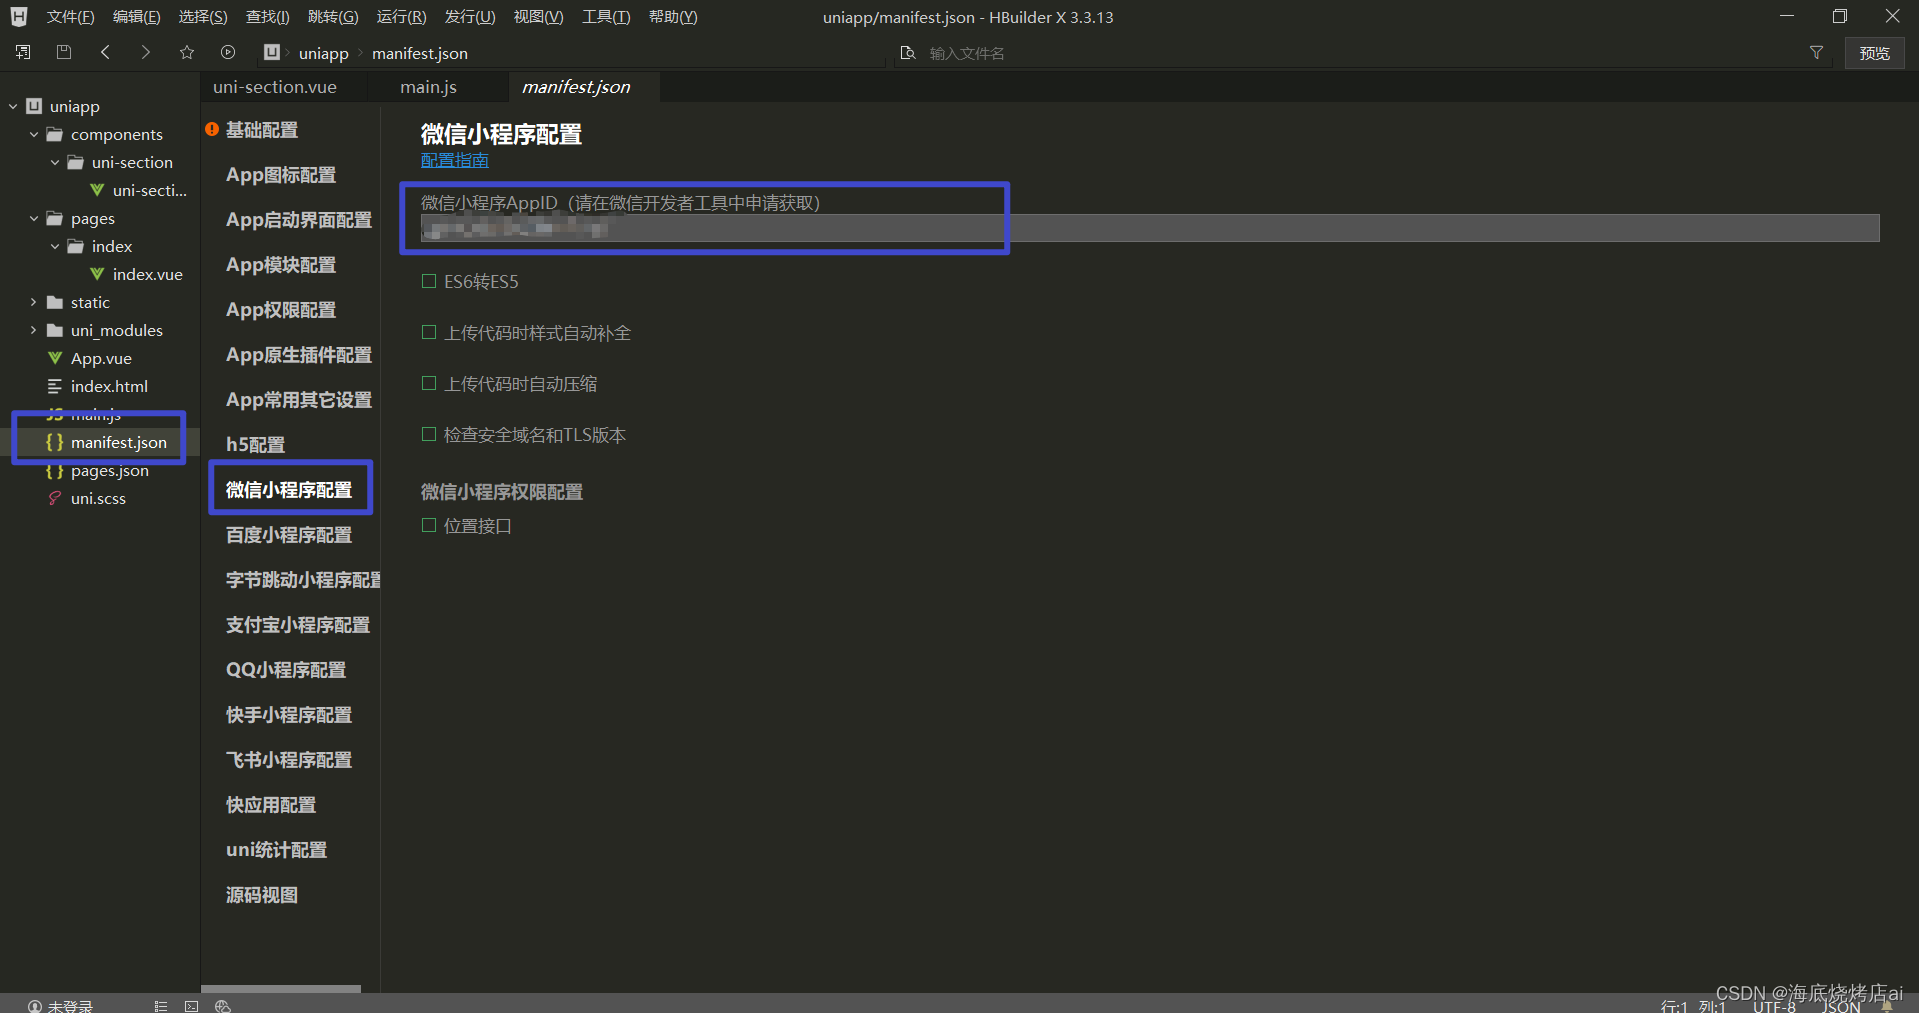Click the folder icon beside static
The image size is (1919, 1013).
click(55, 302)
